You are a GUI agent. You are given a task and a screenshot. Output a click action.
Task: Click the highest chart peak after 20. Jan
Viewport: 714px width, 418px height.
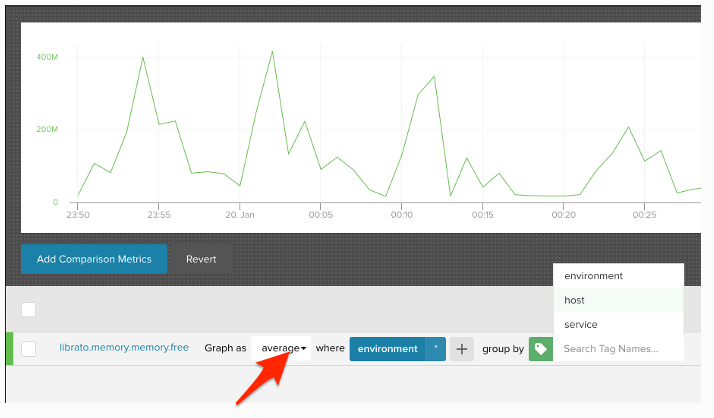tap(272, 51)
